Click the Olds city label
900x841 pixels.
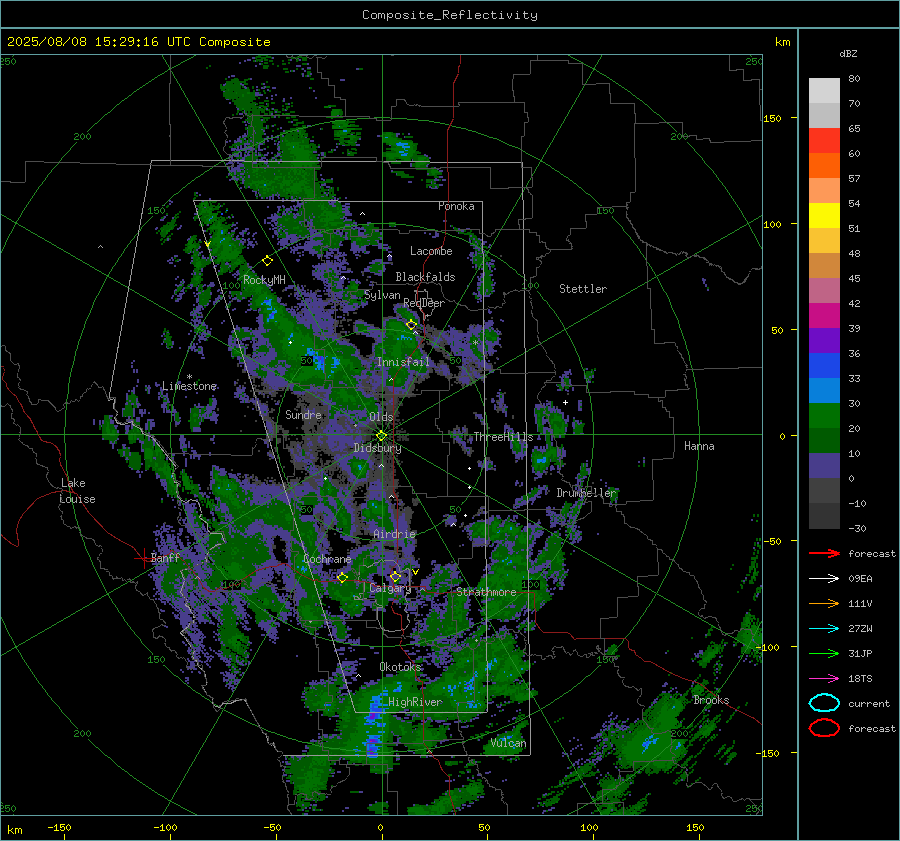(381, 417)
